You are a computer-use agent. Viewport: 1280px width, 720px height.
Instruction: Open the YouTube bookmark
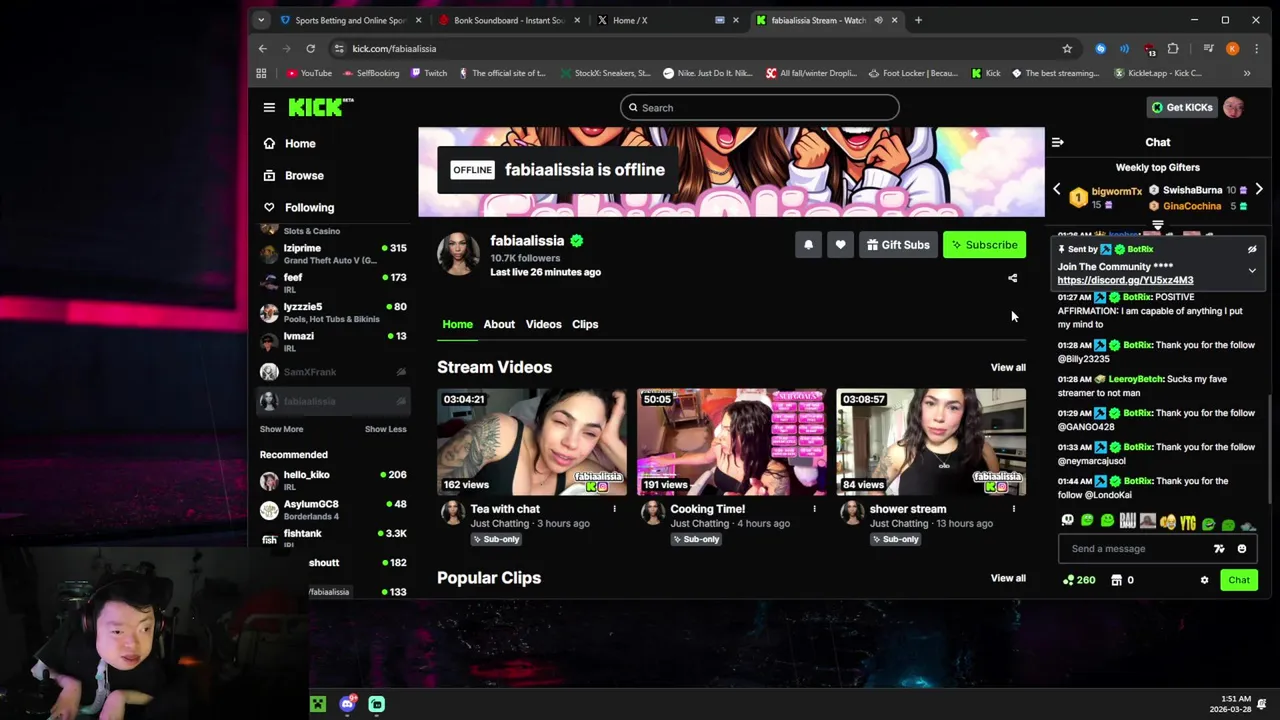pos(309,73)
